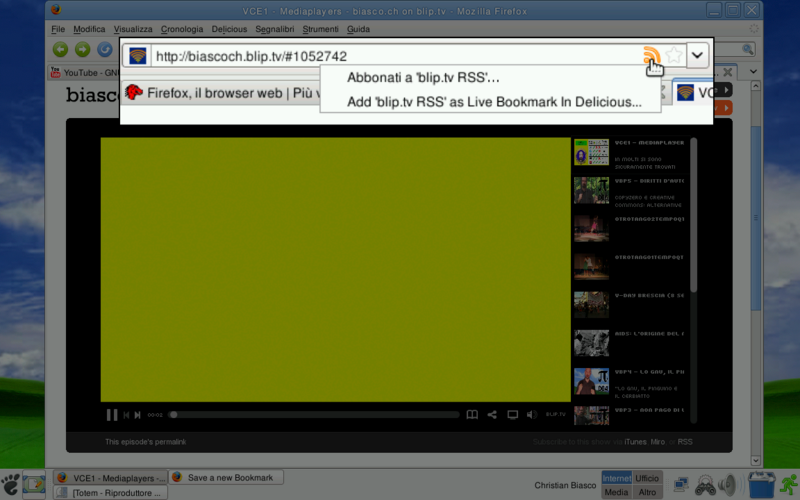Screen dimensions: 800x500
Task: Open the tab list dropdown arrow
Action: 754,71
